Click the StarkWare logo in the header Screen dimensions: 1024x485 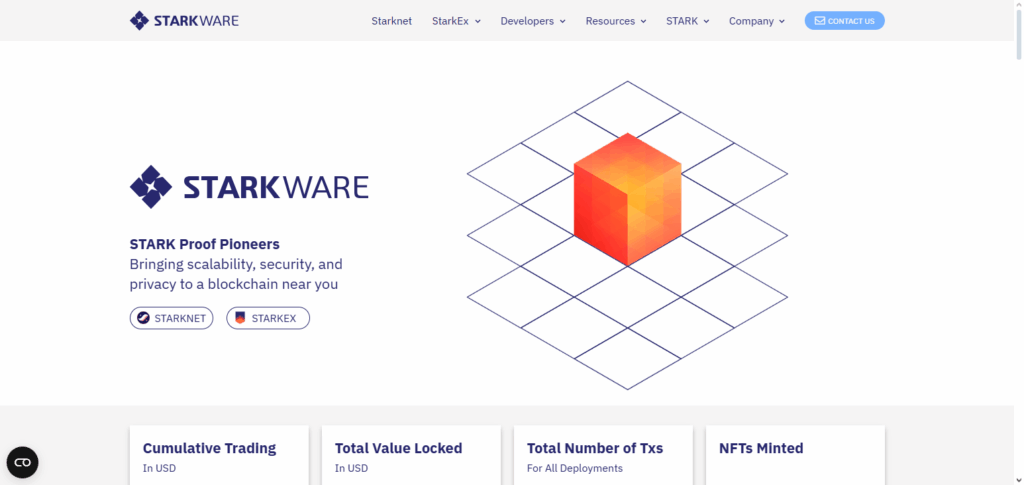point(184,20)
